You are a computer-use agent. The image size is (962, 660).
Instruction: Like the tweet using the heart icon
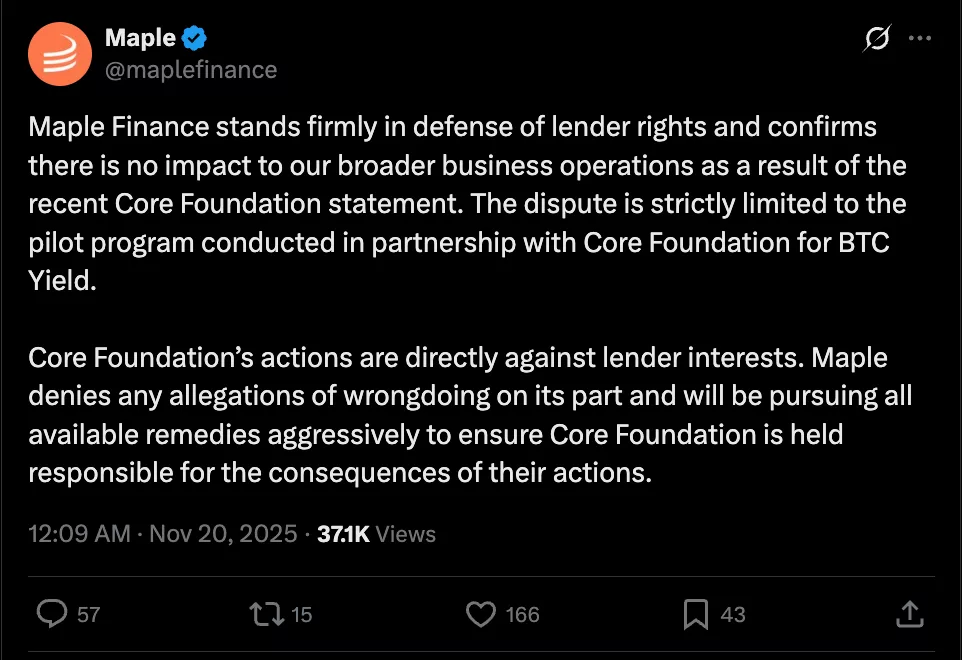coord(481,614)
